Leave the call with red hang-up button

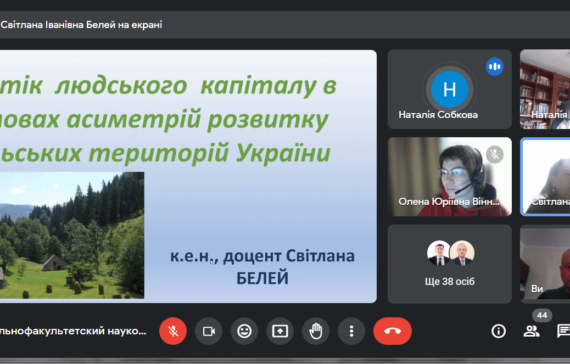tap(393, 331)
